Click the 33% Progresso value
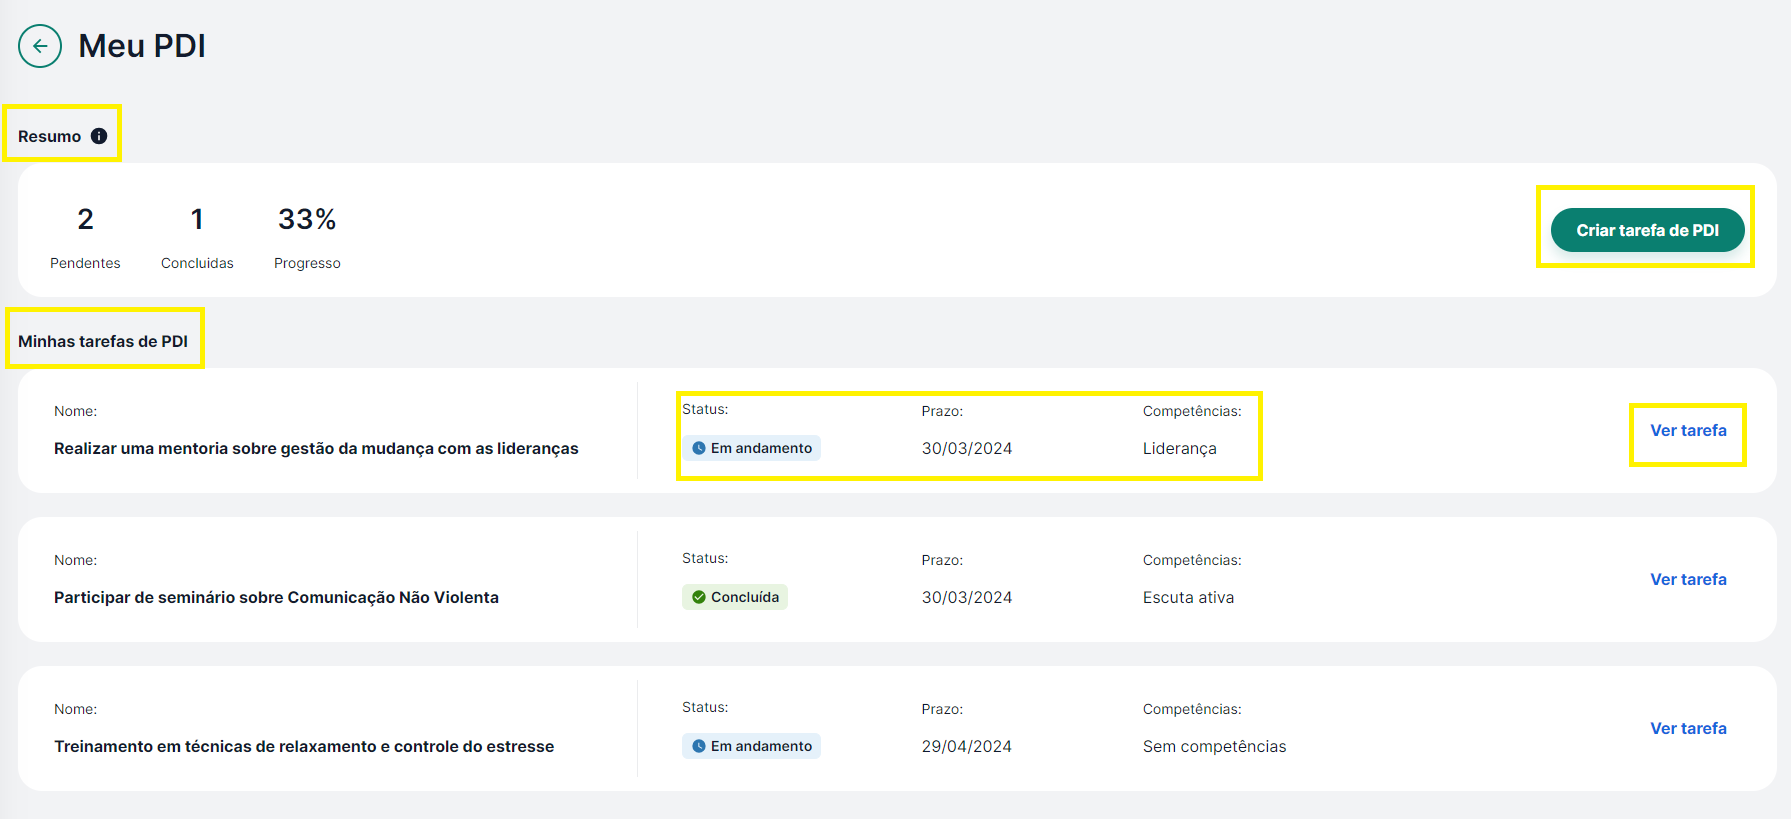Screen dimensions: 1791x819 click(x=307, y=219)
